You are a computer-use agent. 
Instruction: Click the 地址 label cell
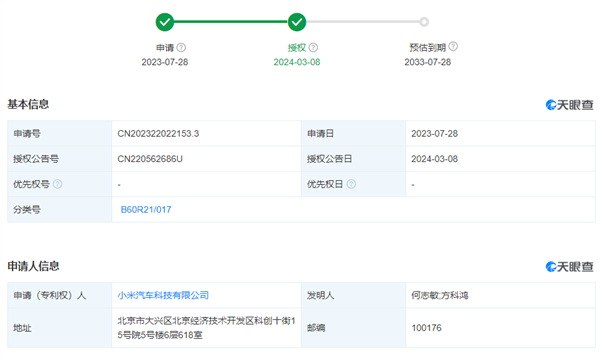point(59,328)
